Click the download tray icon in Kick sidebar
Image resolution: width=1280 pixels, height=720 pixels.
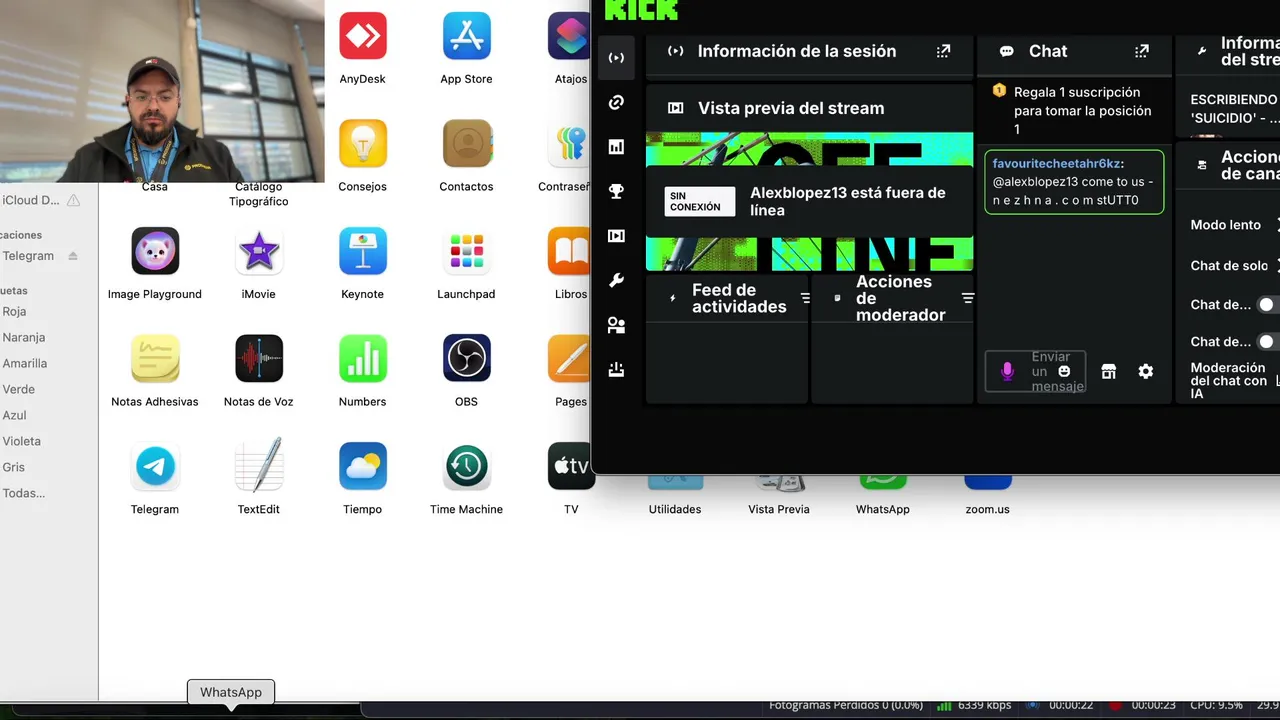pyautogui.click(x=616, y=369)
